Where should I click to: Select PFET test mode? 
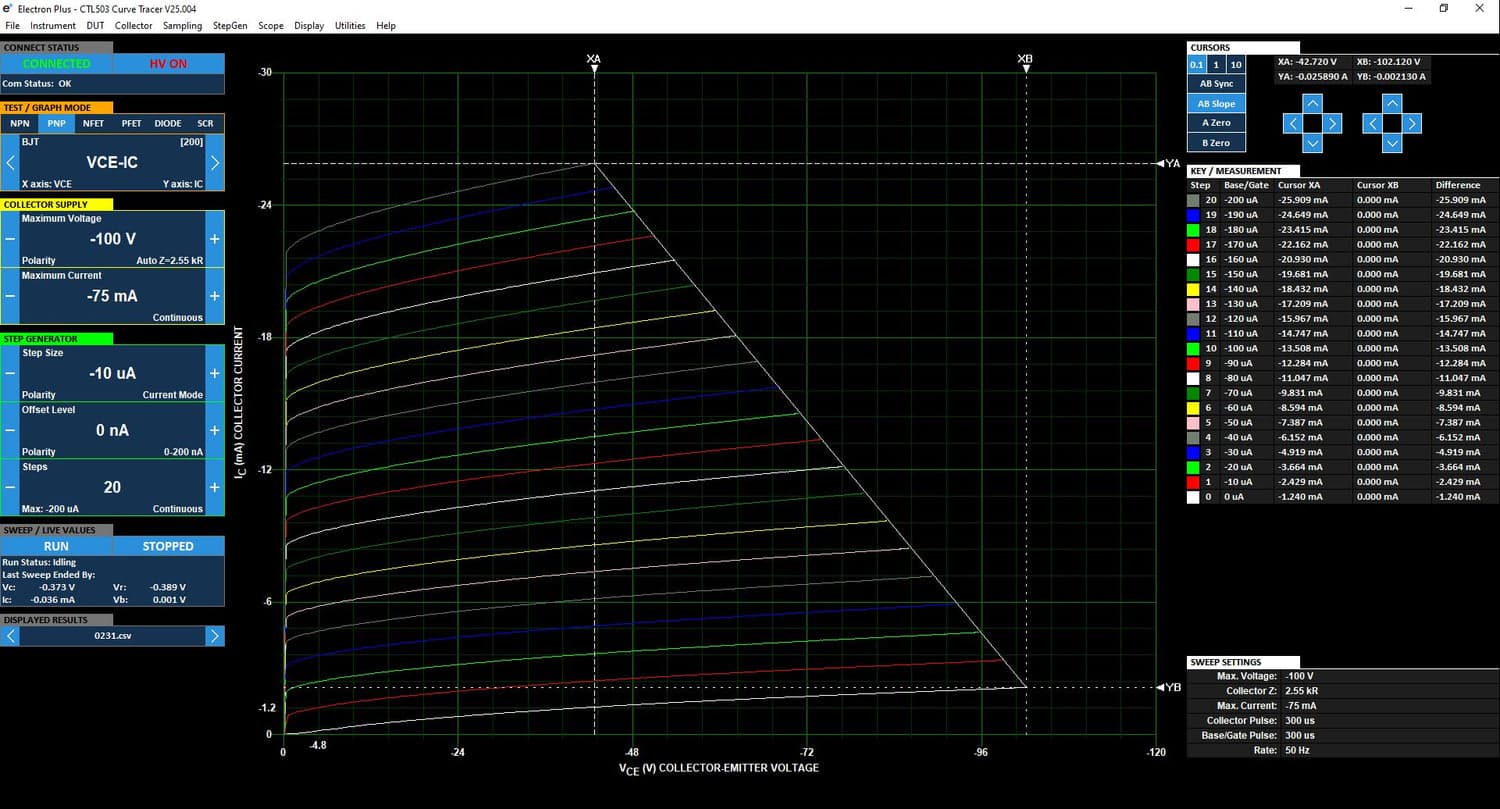point(131,123)
